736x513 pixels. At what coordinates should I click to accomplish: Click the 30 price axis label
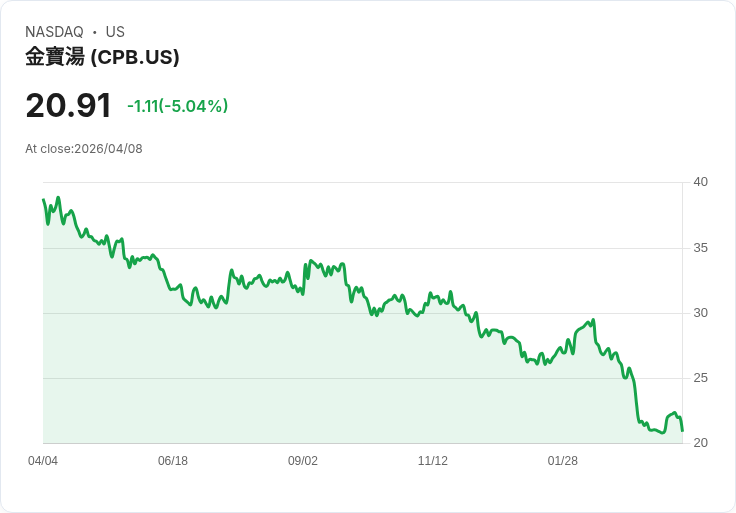700,313
